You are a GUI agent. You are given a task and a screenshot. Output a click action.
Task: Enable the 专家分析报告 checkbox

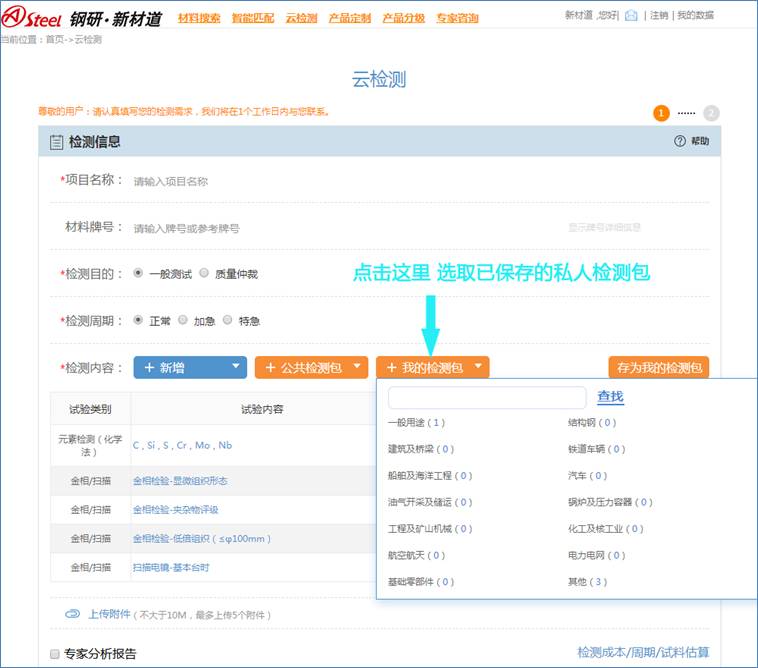coord(55,654)
